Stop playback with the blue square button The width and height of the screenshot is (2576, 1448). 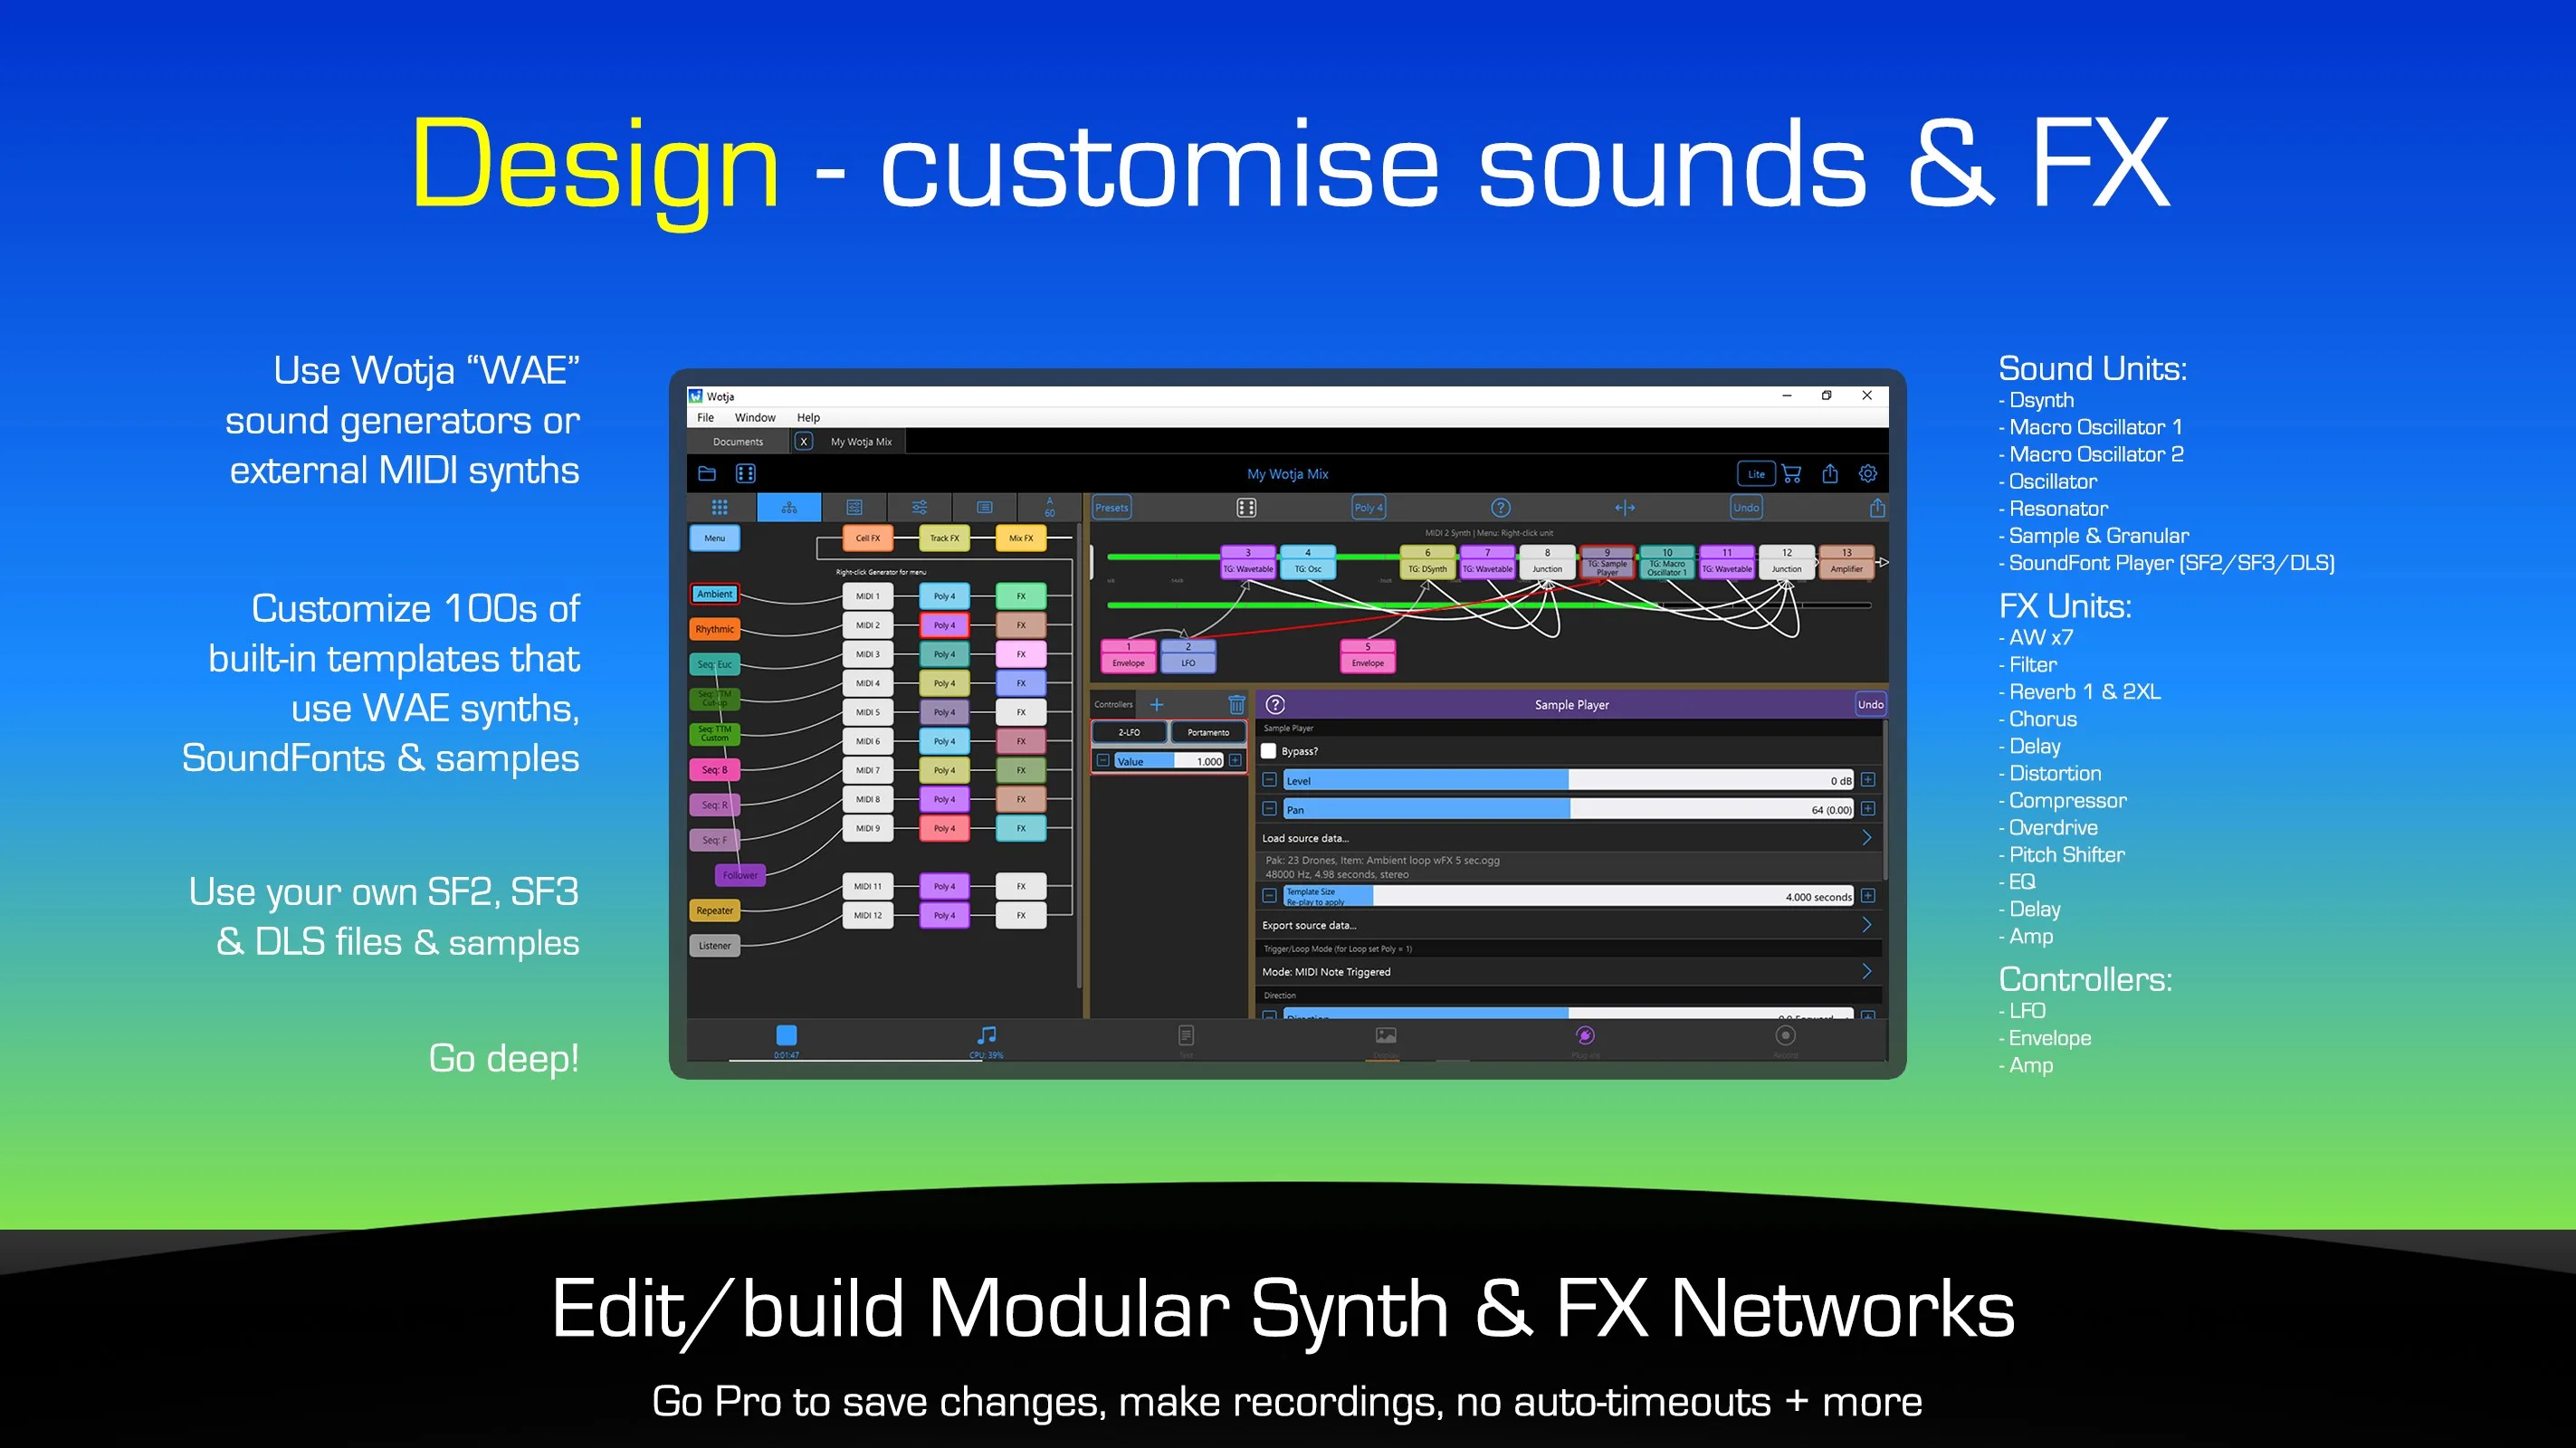[x=787, y=1035]
